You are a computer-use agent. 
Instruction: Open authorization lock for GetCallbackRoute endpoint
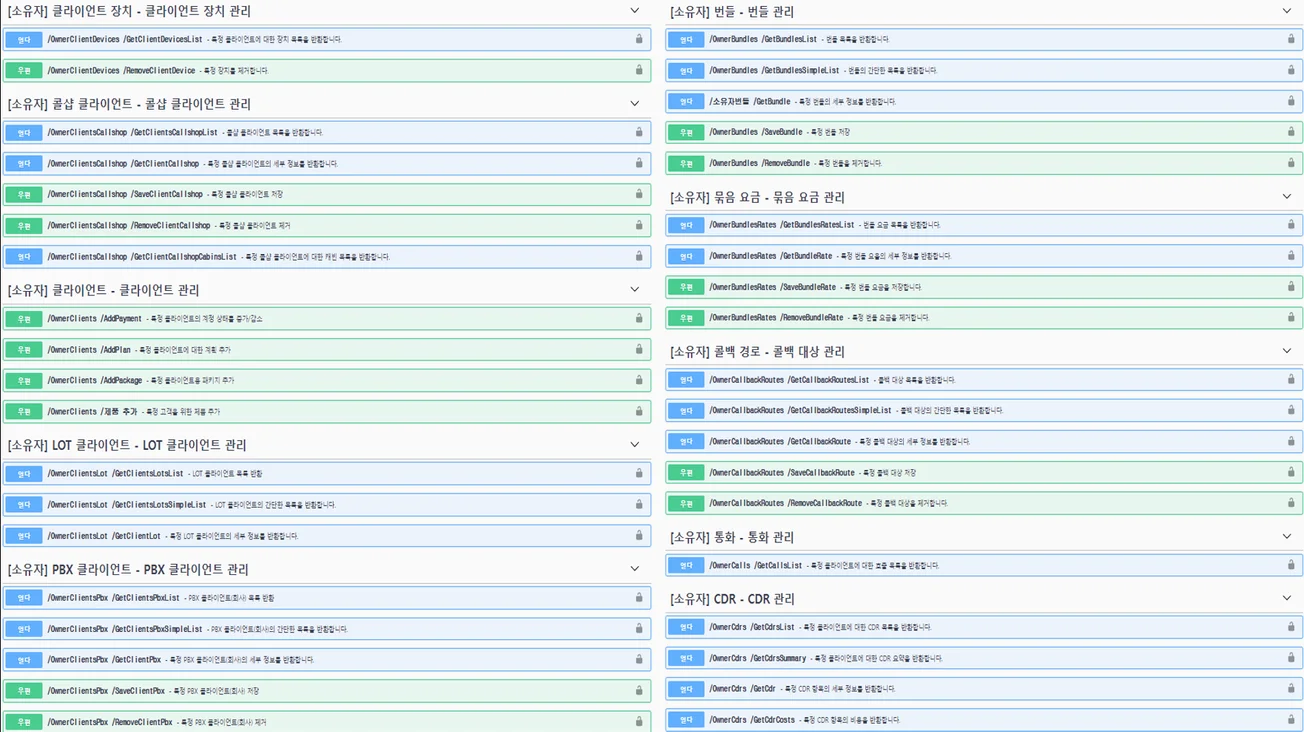pos(1291,441)
